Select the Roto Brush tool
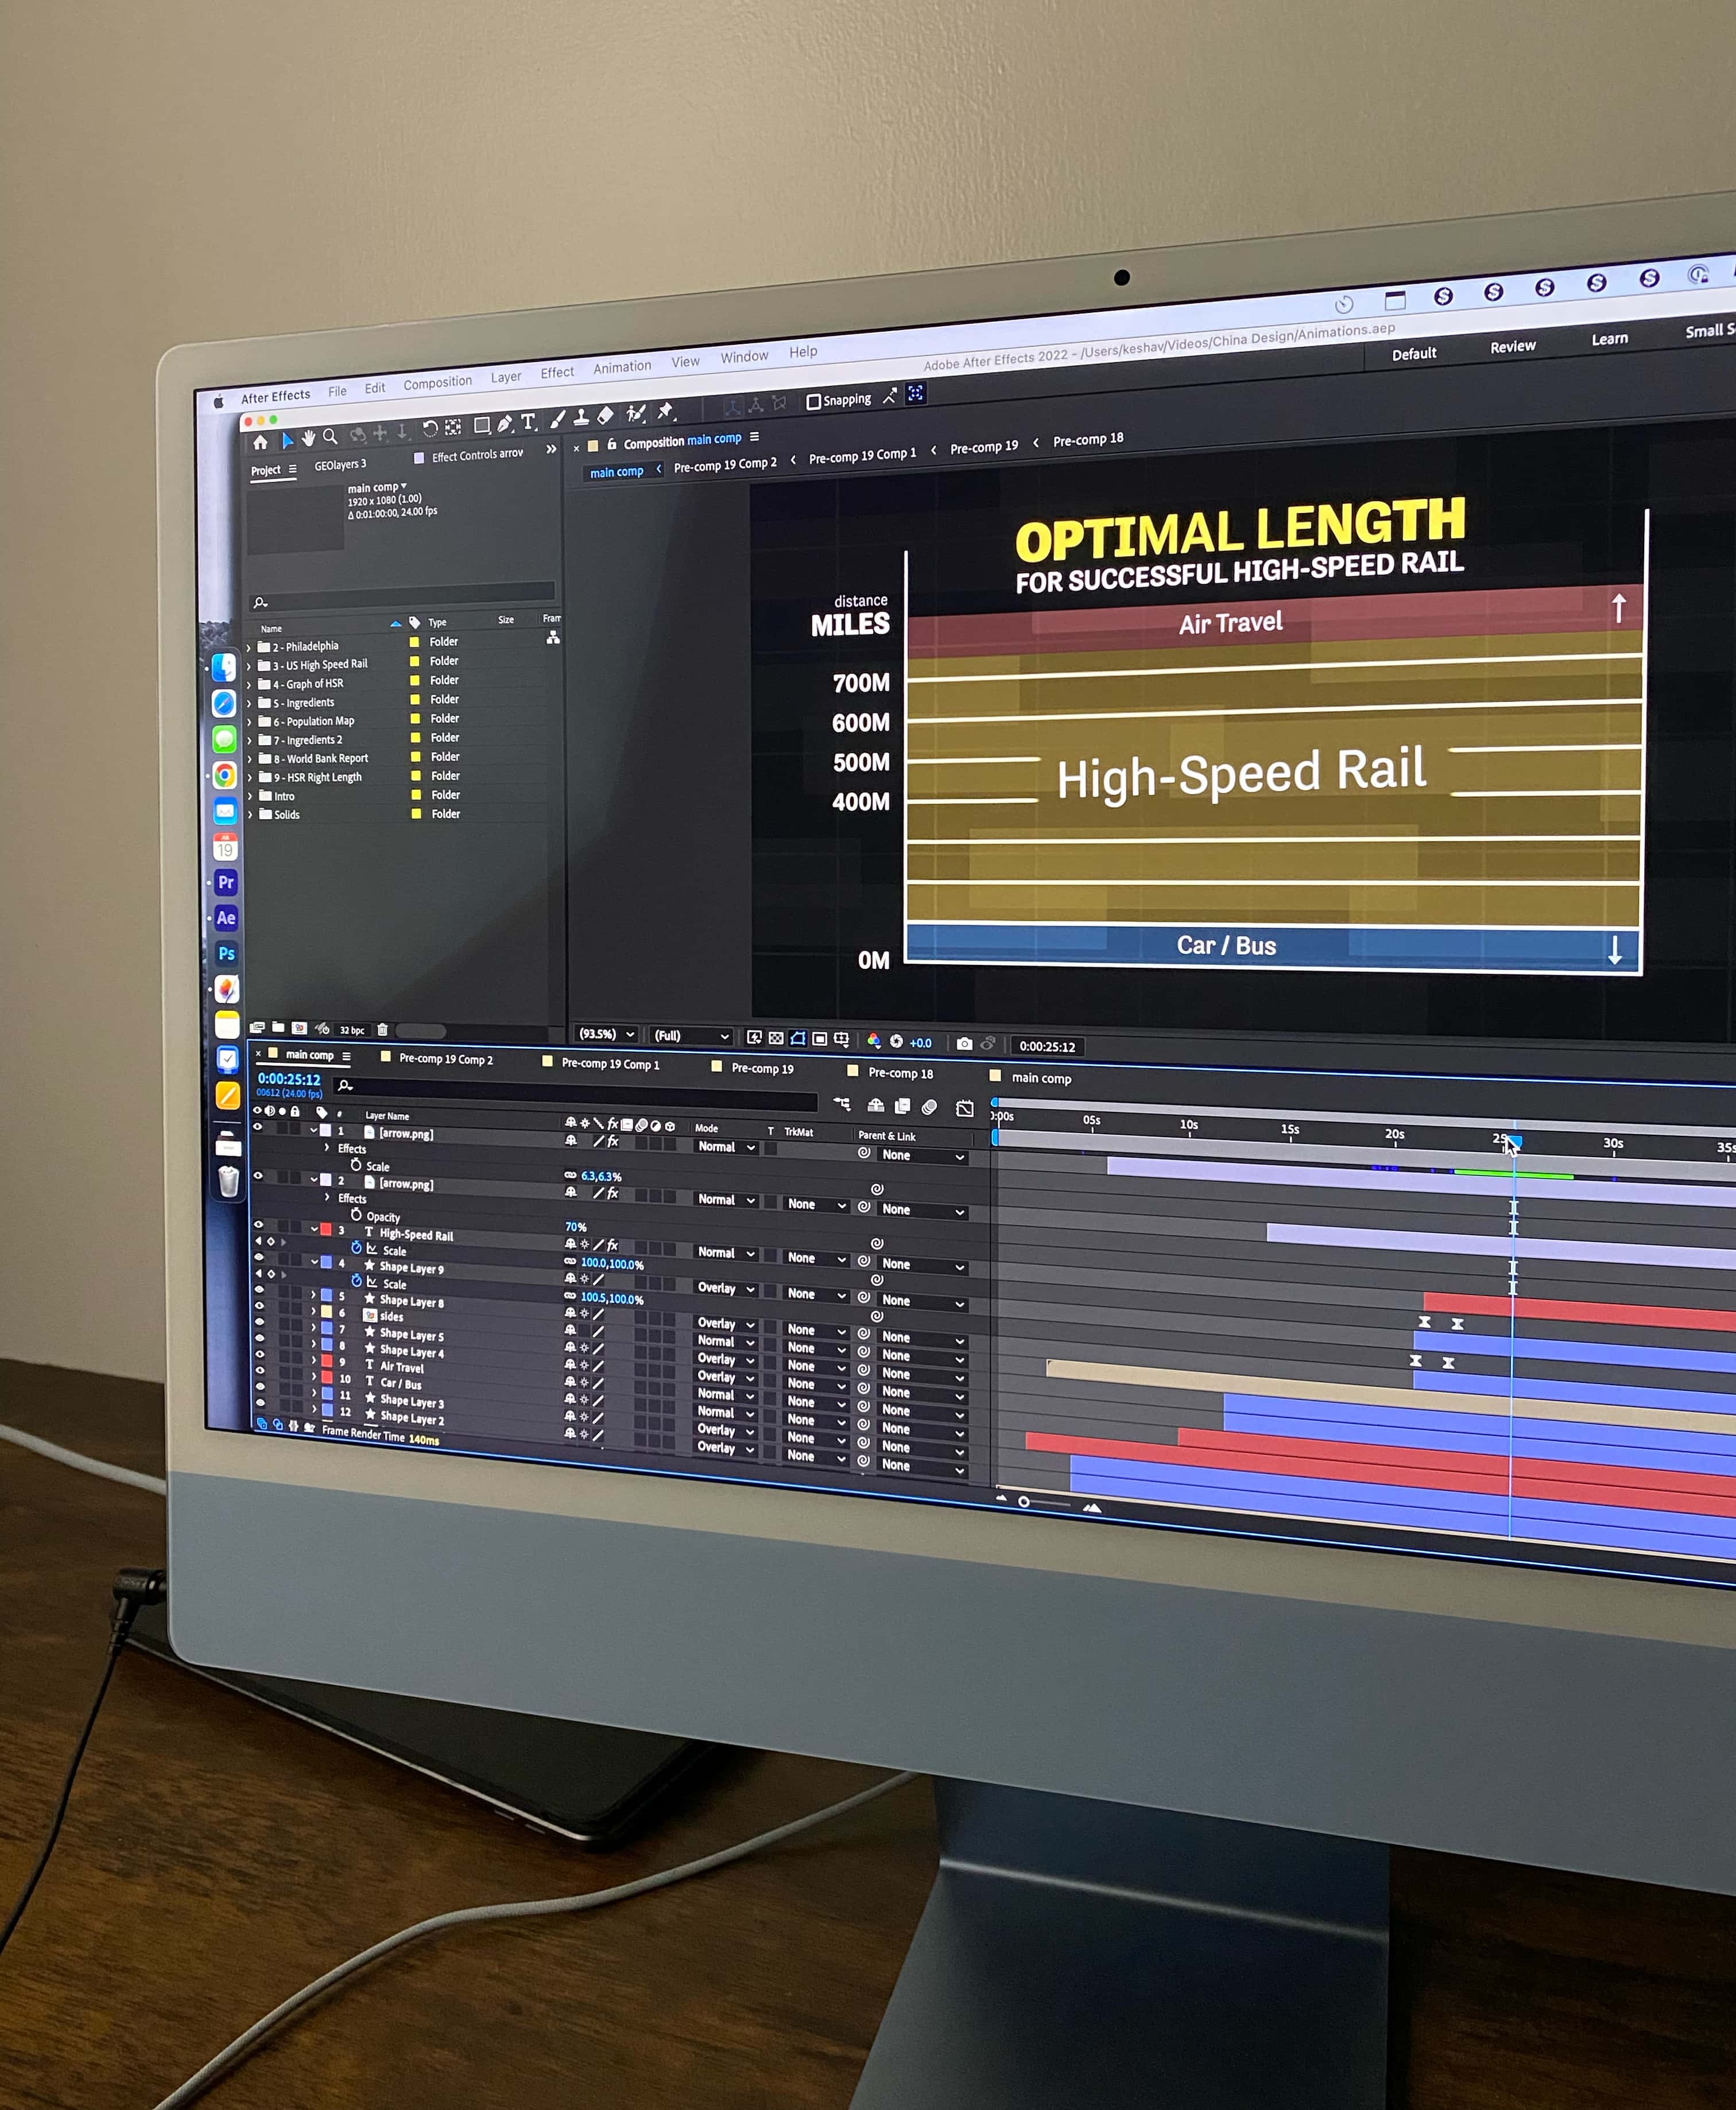The image size is (1736, 2110). click(636, 413)
